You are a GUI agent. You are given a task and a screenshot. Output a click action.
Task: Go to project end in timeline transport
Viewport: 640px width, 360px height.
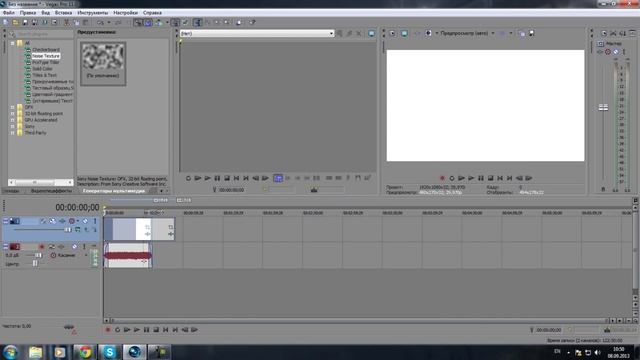175,330
